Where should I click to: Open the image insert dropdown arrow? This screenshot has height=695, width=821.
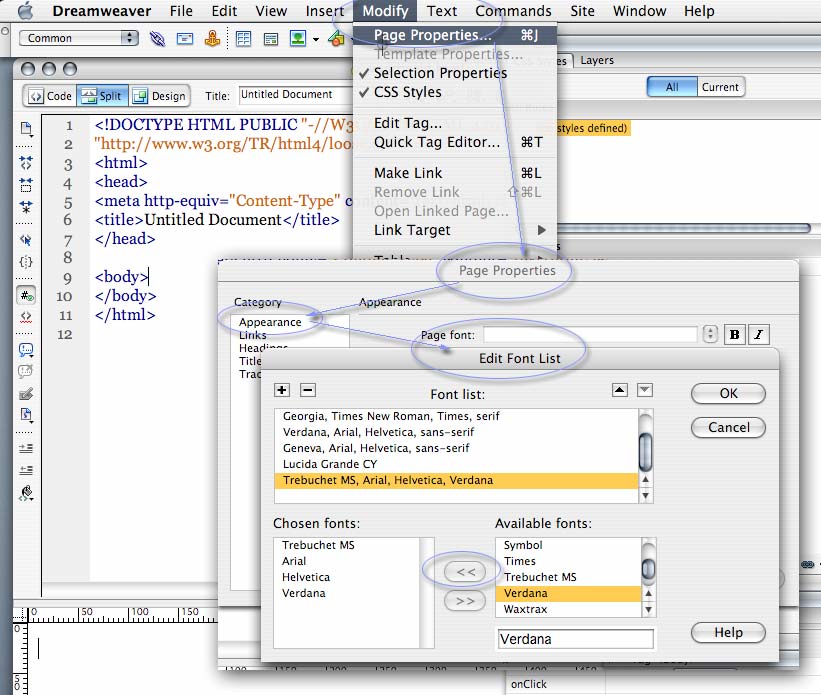pyautogui.click(x=316, y=39)
